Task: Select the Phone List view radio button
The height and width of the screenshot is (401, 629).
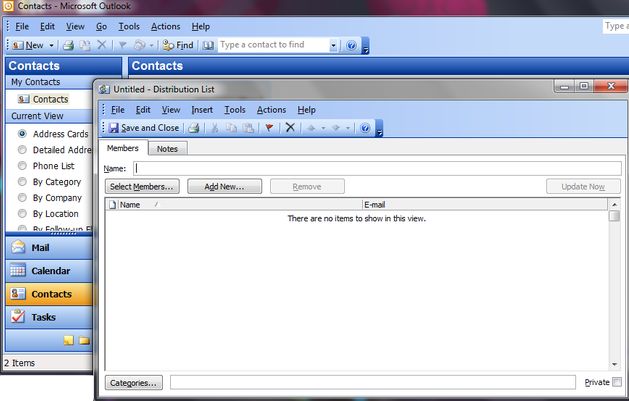Action: click(x=22, y=166)
